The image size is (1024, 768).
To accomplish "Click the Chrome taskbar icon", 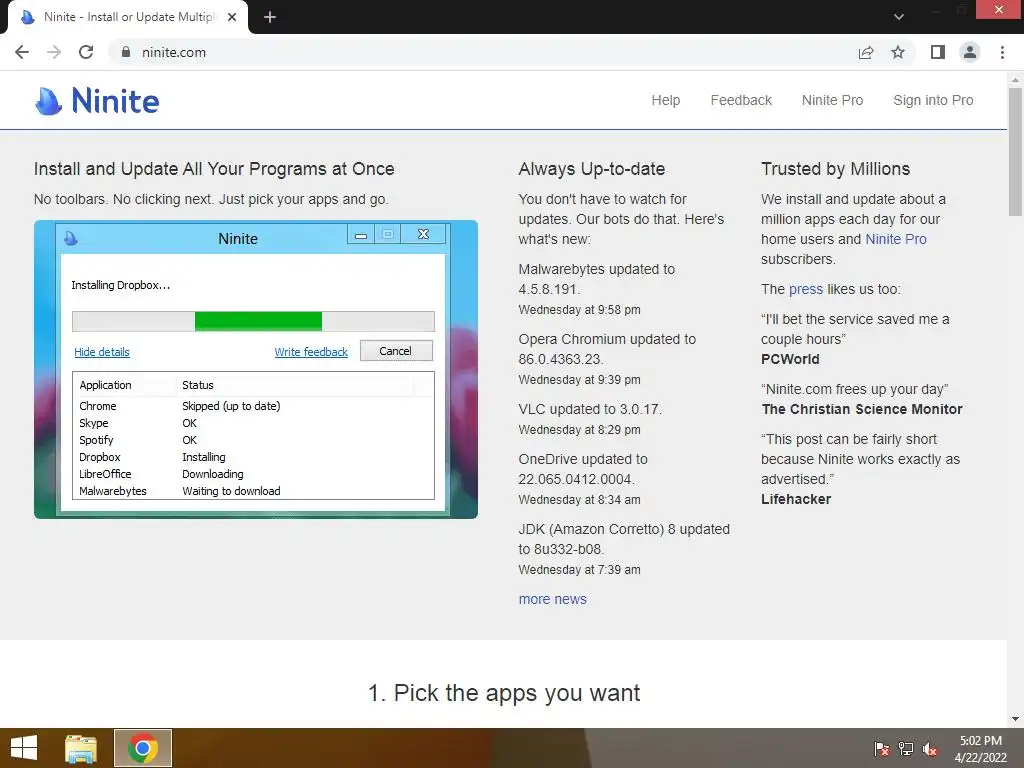I will pyautogui.click(x=143, y=748).
